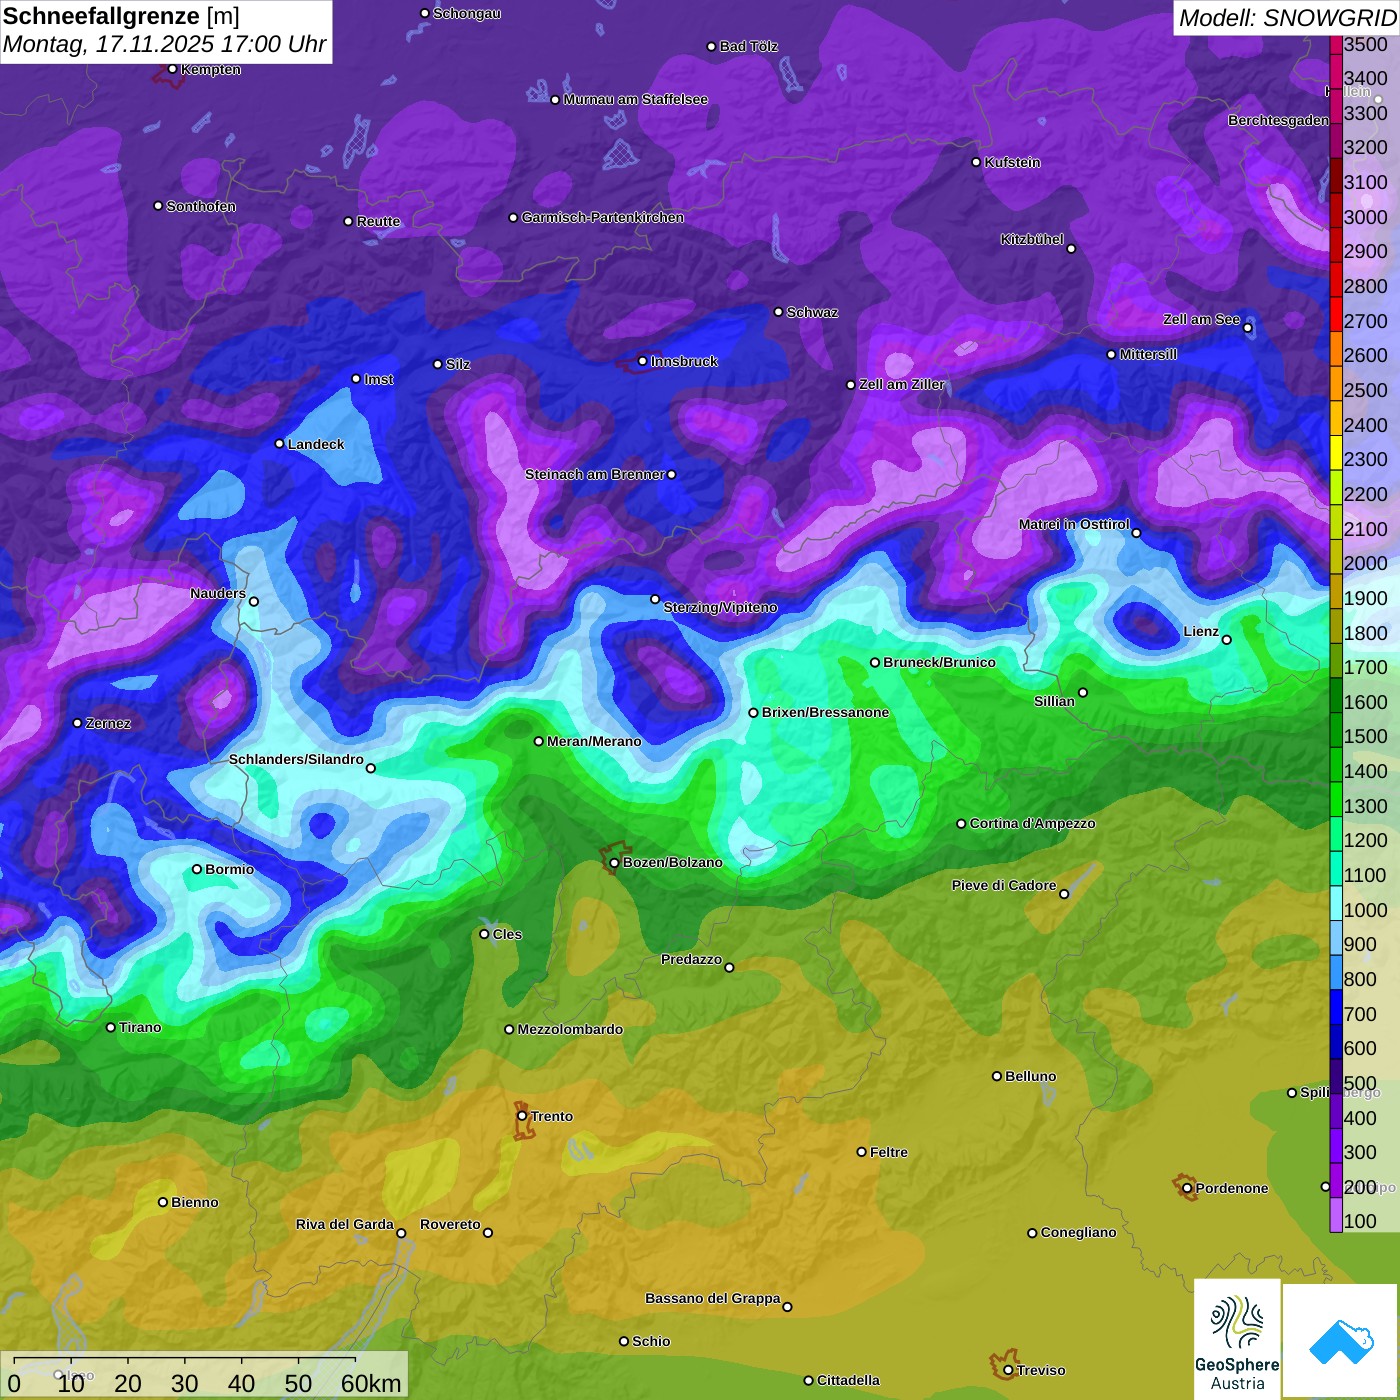Click the purple 300 legend color
The width and height of the screenshot is (1400, 1400).
1335,1145
